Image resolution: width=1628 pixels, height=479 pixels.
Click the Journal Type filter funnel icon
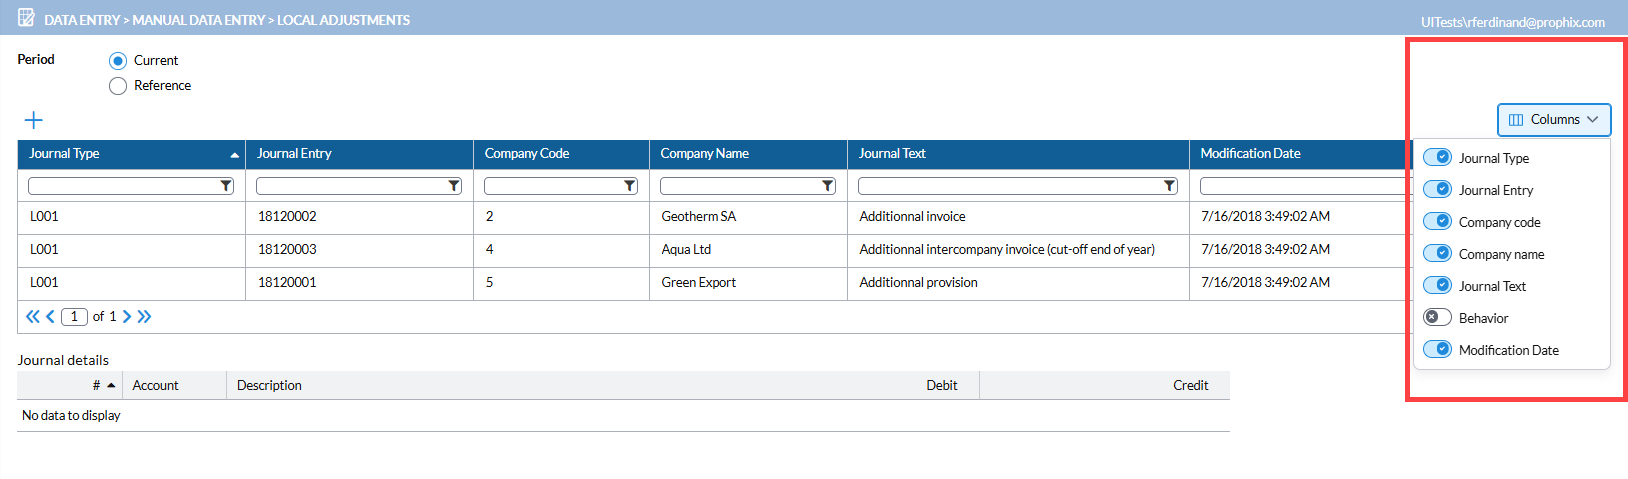(226, 186)
